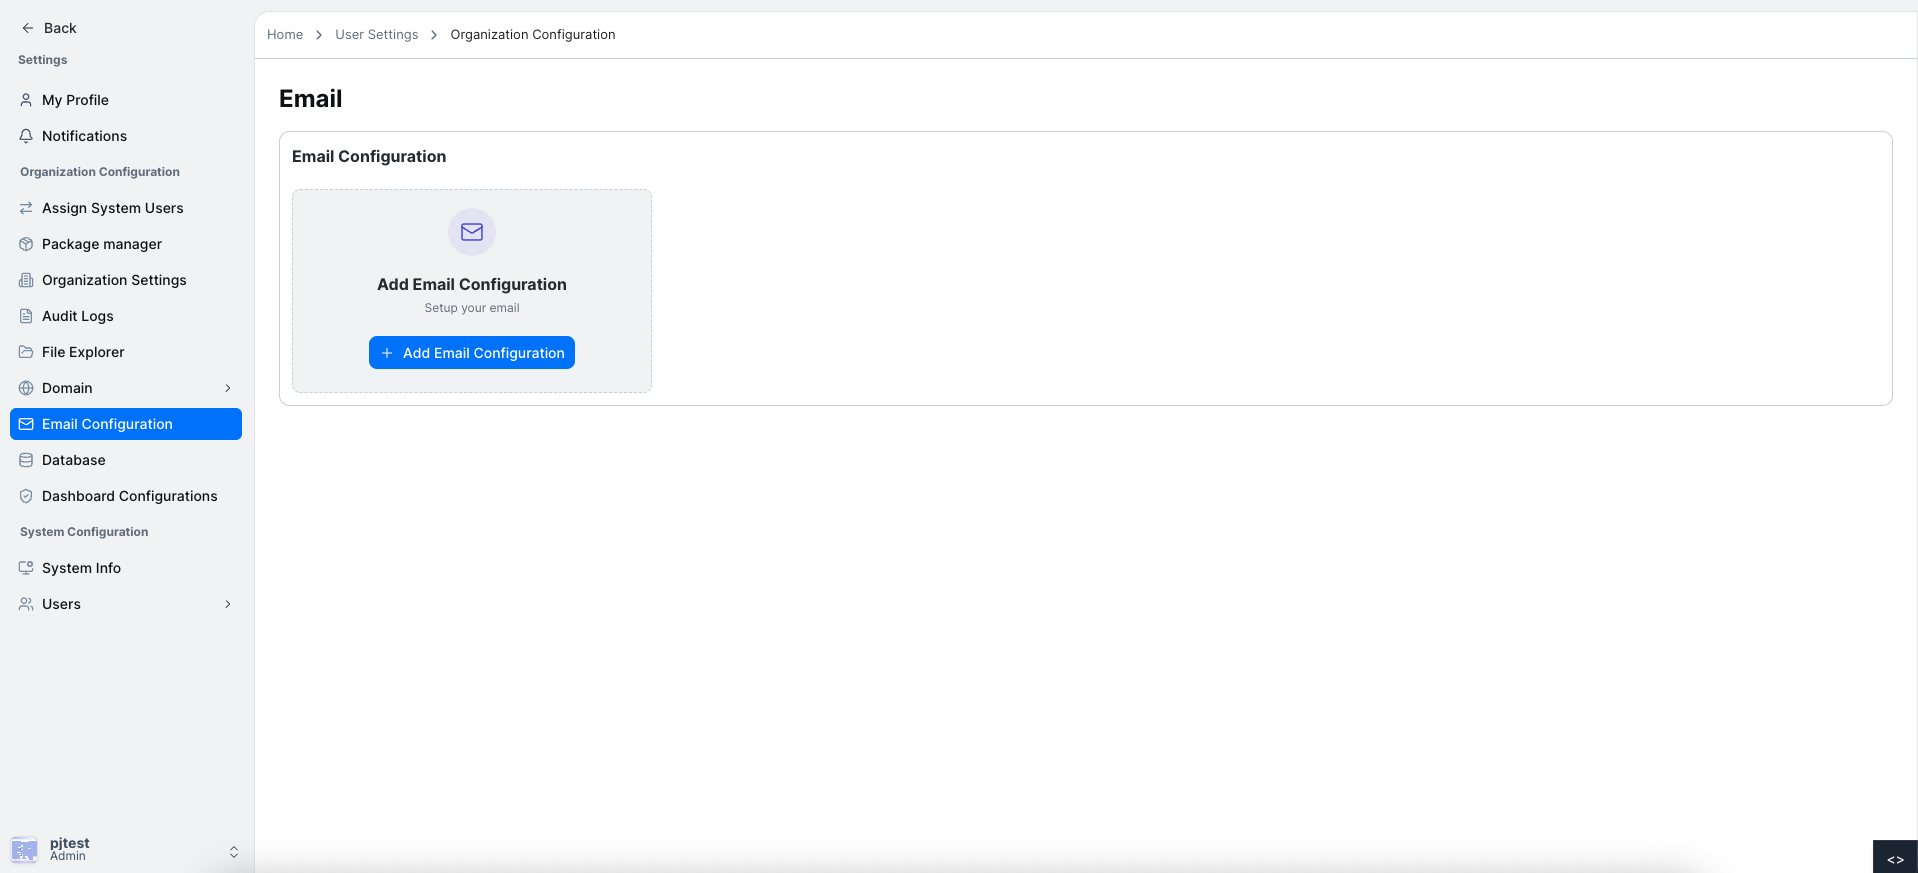Image resolution: width=1918 pixels, height=873 pixels.
Task: Open File Explorer from sidebar
Action: [x=126, y=352]
